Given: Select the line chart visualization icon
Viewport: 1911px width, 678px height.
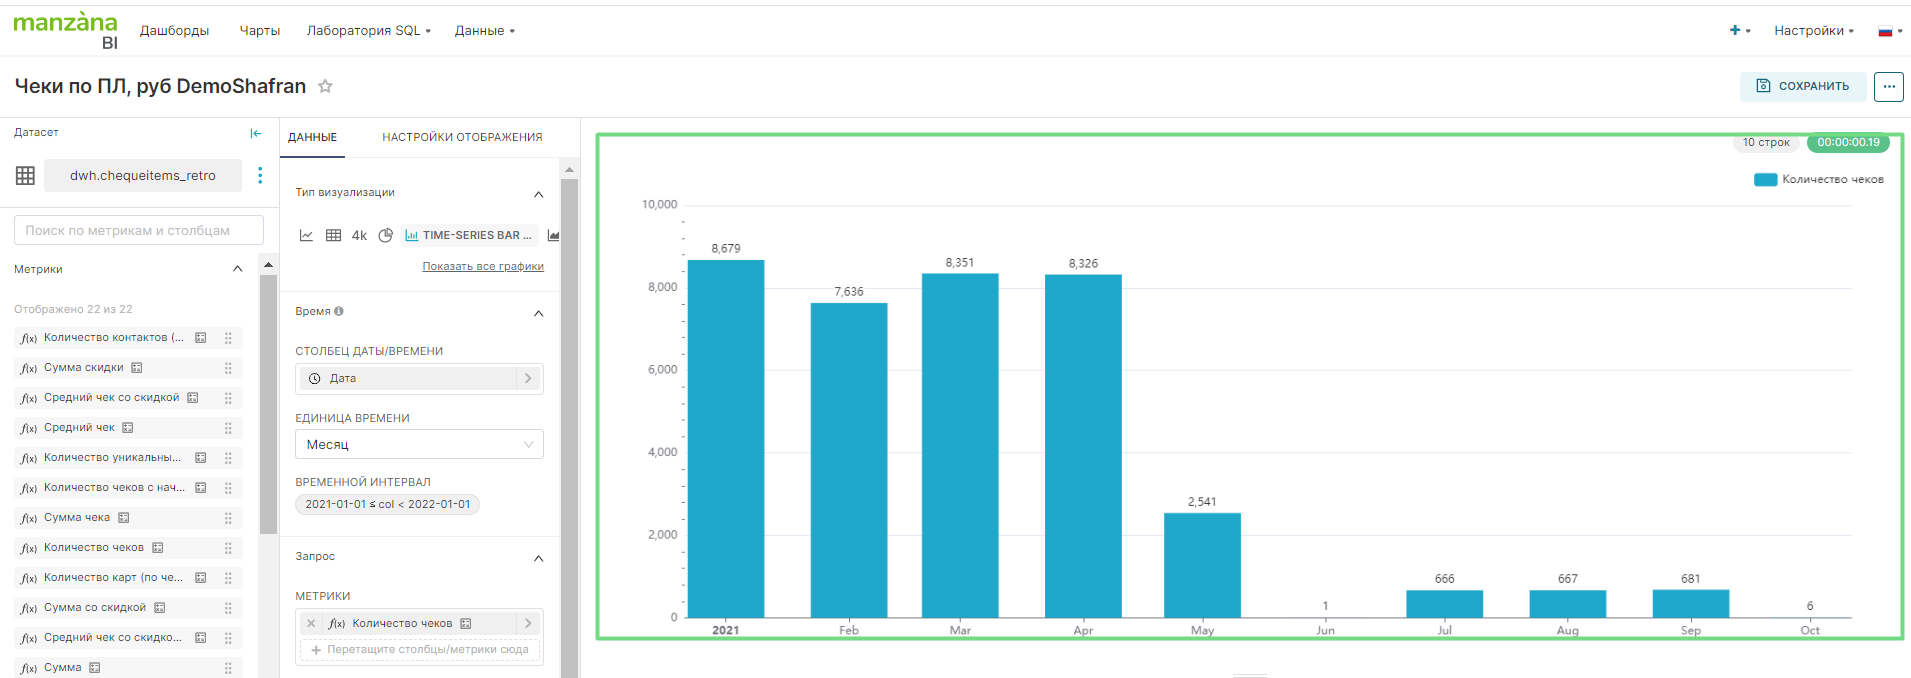Looking at the screenshot, I should tap(306, 236).
